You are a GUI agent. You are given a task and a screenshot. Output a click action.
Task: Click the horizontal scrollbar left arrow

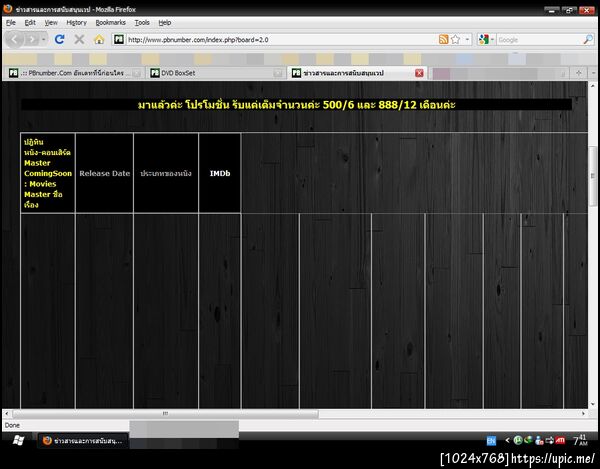(x=7, y=414)
